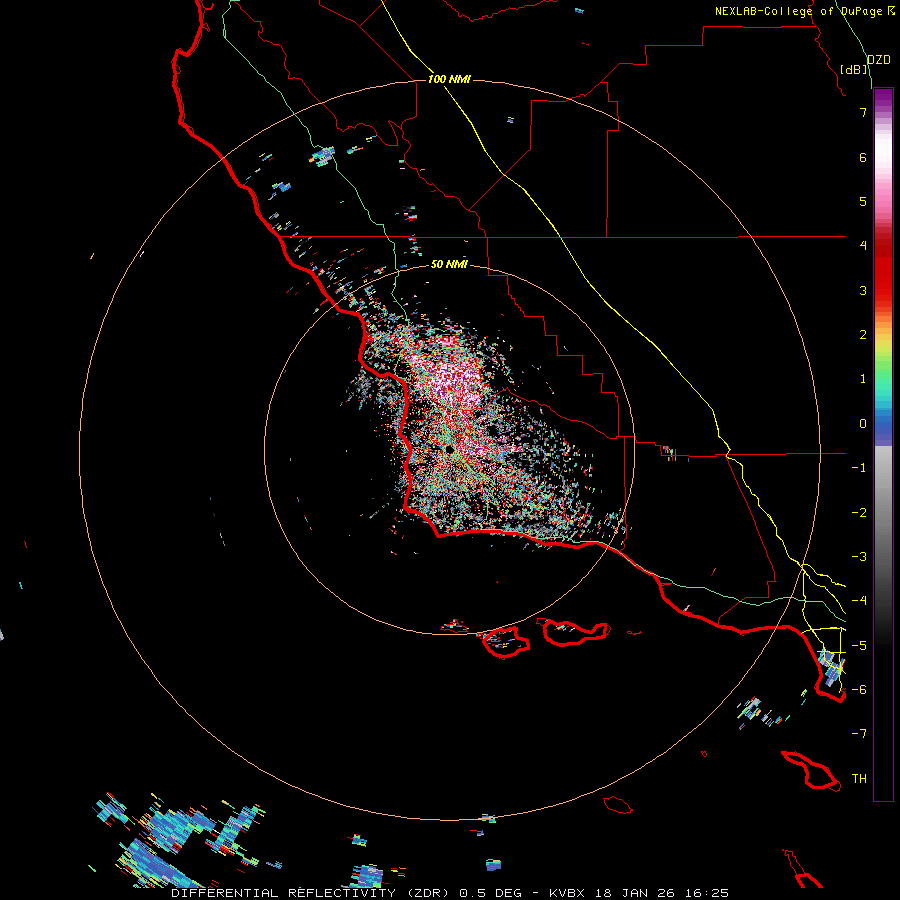Click the '-7' value on the color scale

pos(859,734)
